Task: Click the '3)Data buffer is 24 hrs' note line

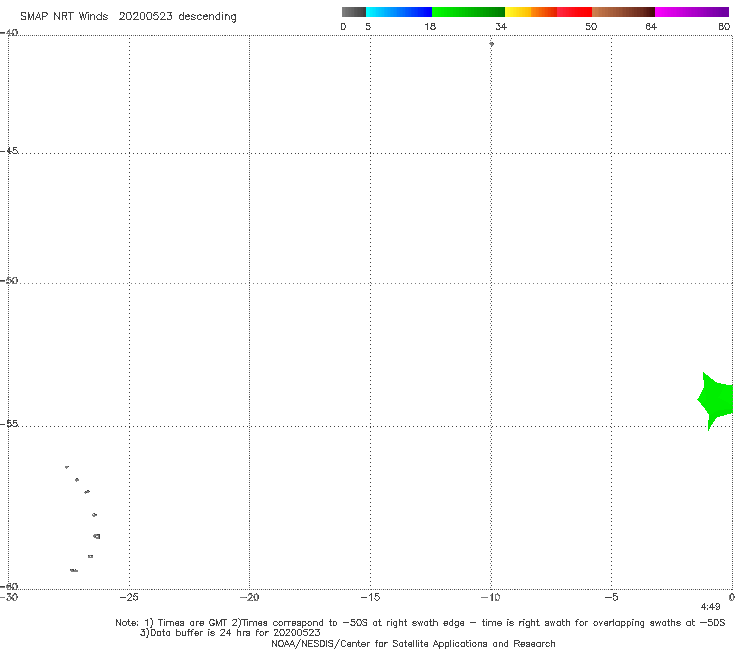Action: coord(230,633)
